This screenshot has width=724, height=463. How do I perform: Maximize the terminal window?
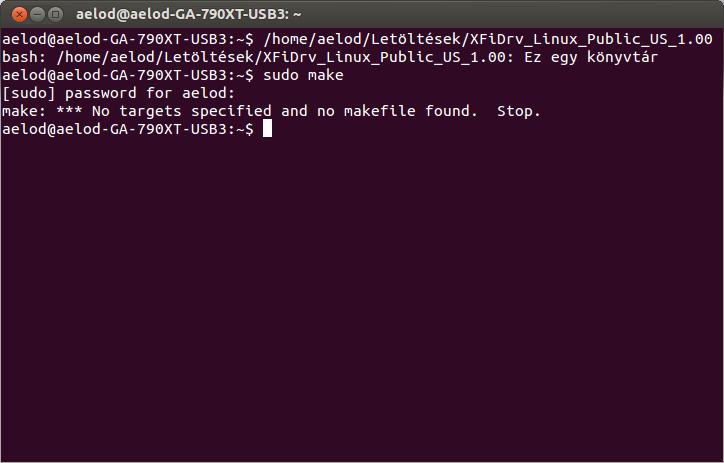(55, 14)
